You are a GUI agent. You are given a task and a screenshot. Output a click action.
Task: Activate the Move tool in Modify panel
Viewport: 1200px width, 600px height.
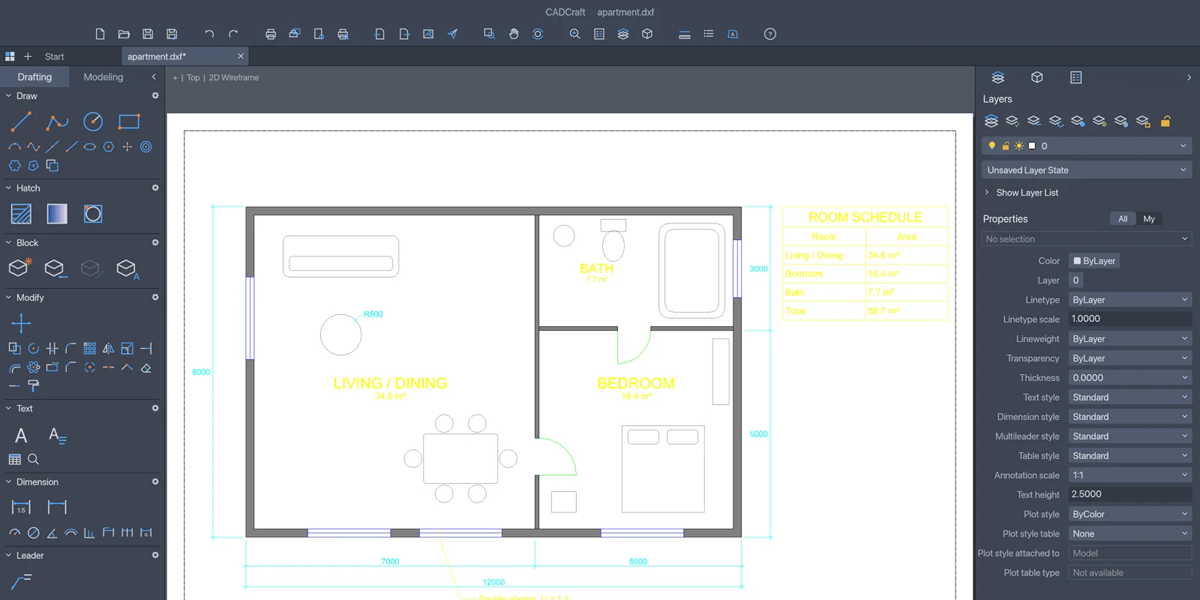point(21,323)
